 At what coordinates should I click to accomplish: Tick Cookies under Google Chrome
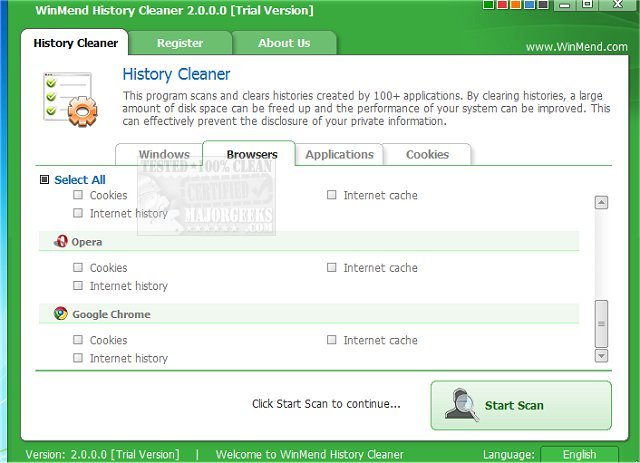tap(78, 340)
